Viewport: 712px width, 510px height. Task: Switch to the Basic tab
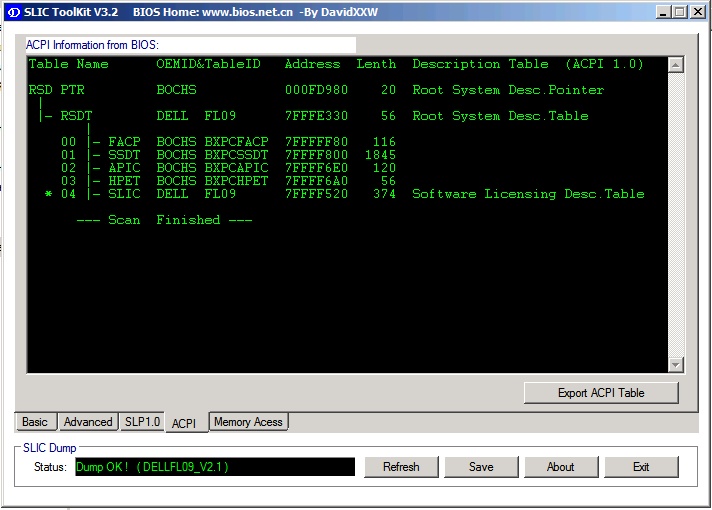click(35, 422)
